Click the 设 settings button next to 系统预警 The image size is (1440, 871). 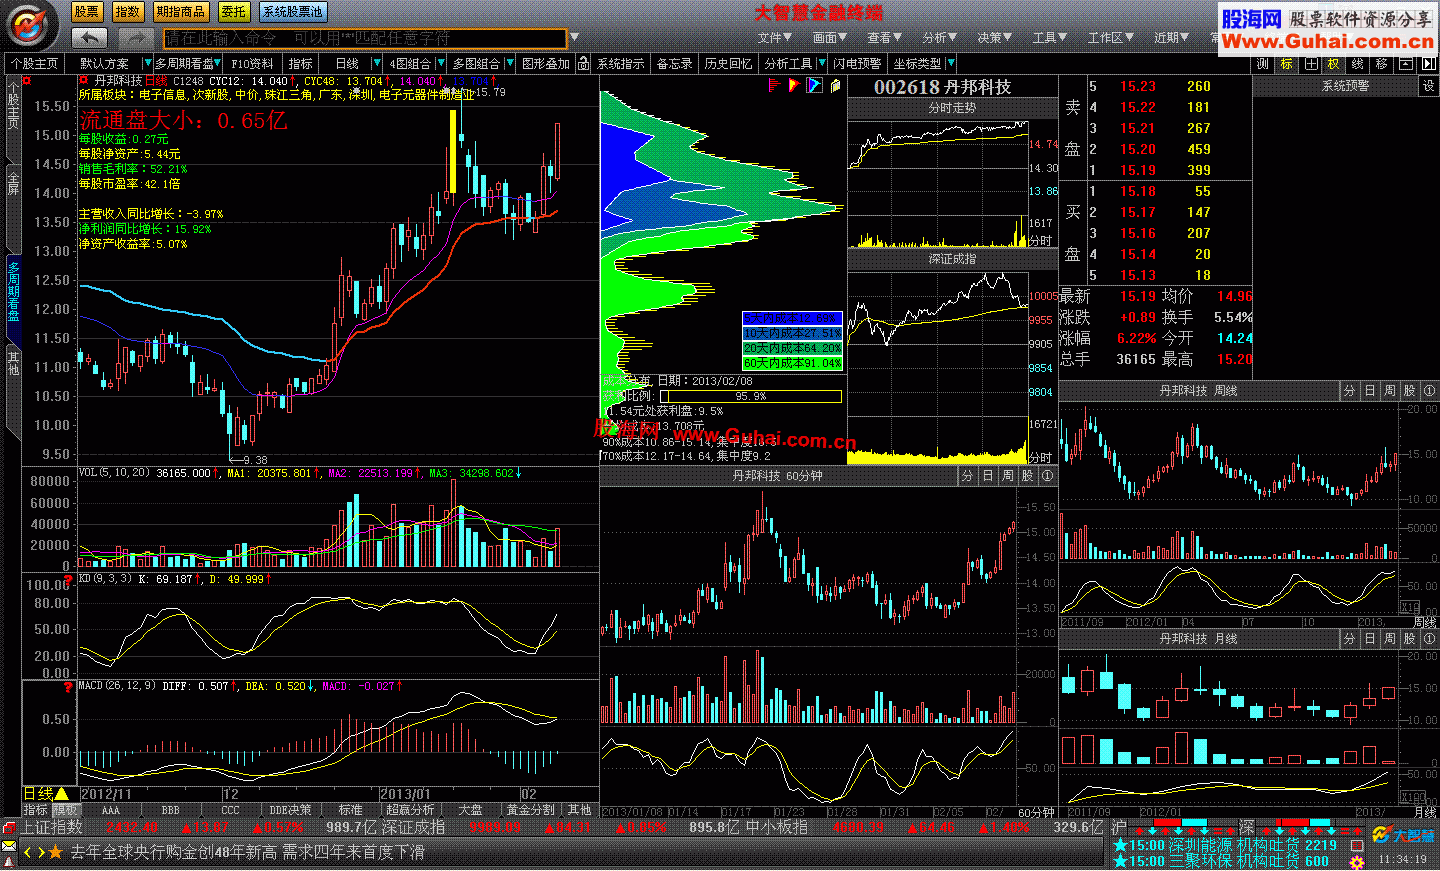coord(1429,86)
